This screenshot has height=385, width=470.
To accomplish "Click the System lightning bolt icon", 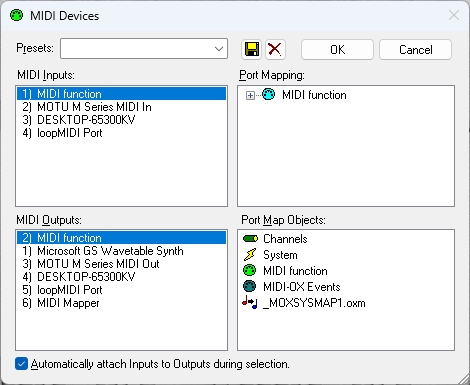I will (250, 255).
